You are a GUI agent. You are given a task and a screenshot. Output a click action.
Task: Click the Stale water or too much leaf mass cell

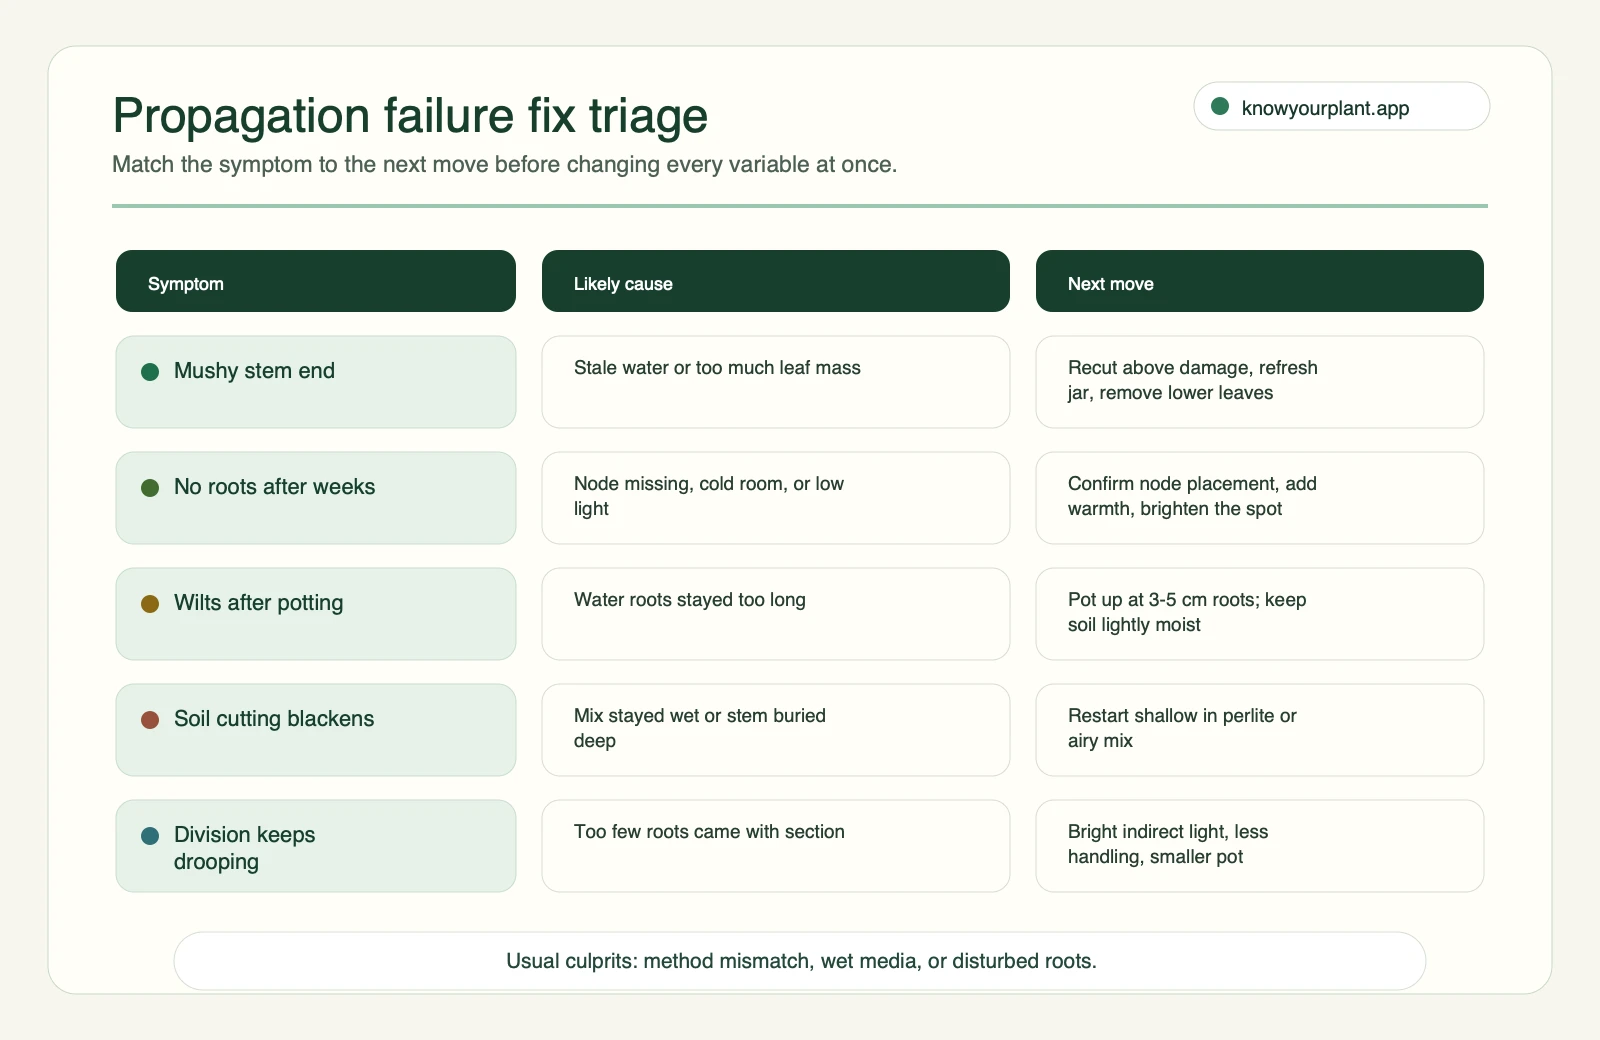pyautogui.click(x=776, y=382)
